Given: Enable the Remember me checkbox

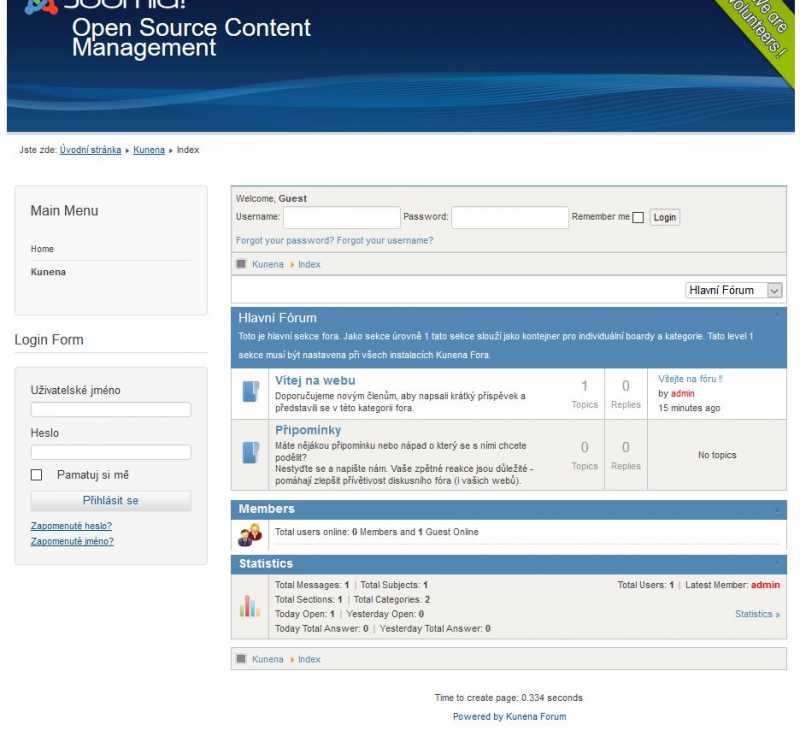Looking at the screenshot, I should [638, 218].
